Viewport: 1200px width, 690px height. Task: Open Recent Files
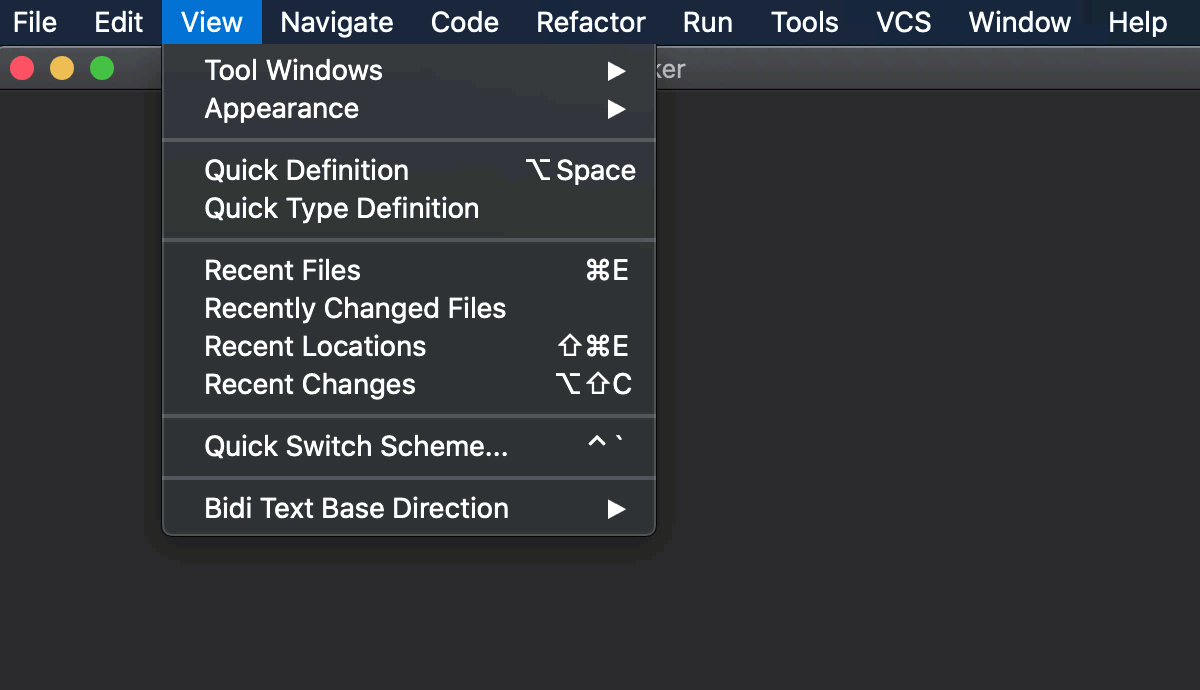coord(282,270)
